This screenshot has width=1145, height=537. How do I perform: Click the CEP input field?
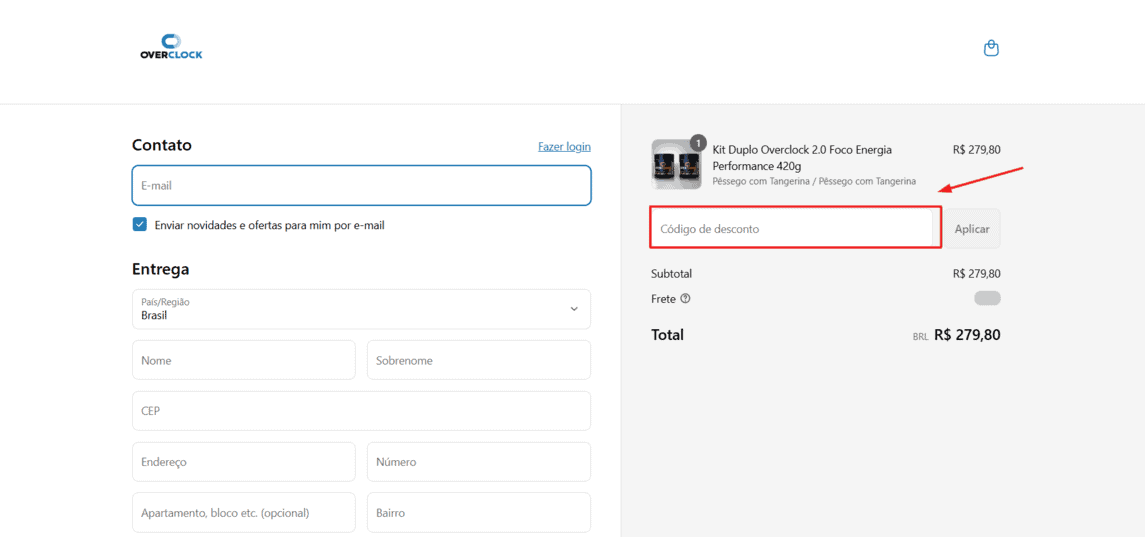point(361,411)
